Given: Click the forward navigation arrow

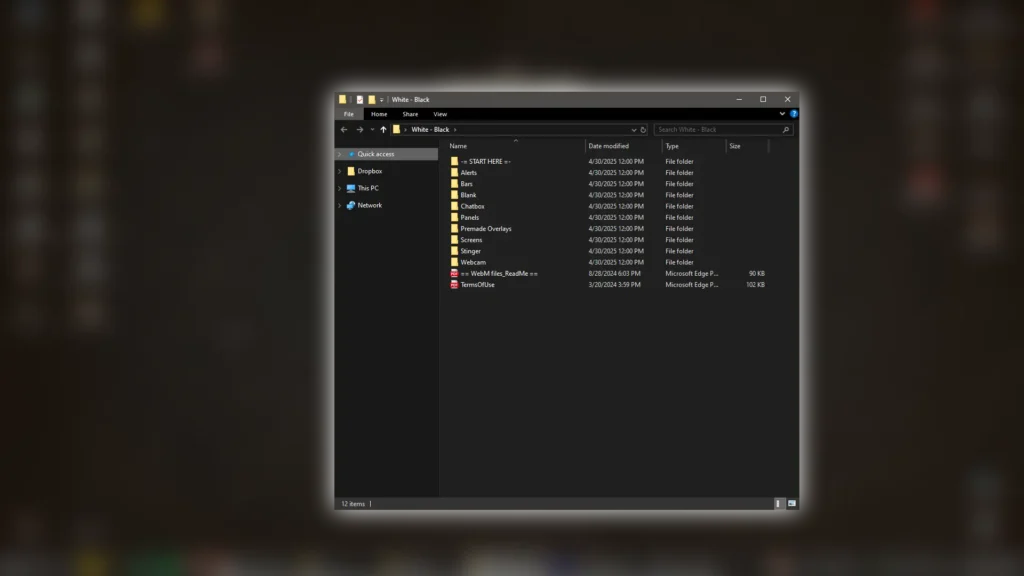Looking at the screenshot, I should pyautogui.click(x=361, y=130).
